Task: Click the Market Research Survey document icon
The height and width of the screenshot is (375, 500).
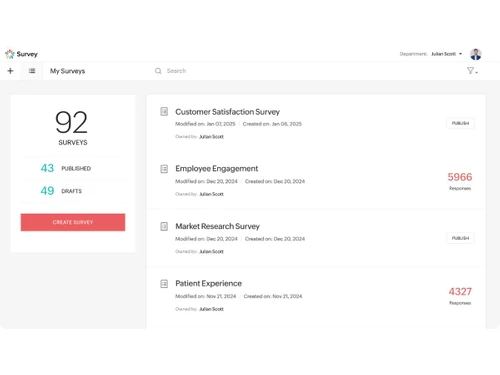Action: tap(164, 226)
